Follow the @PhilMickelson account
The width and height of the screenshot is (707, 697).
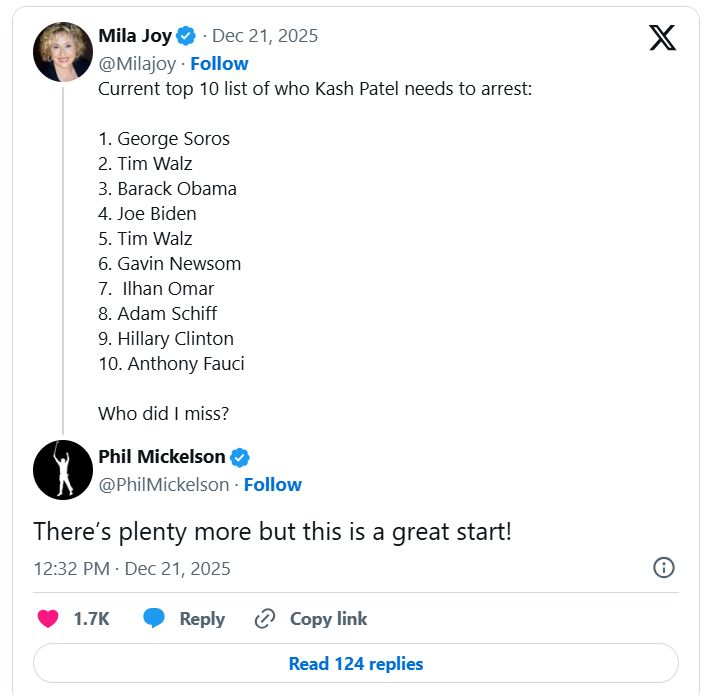coord(272,484)
